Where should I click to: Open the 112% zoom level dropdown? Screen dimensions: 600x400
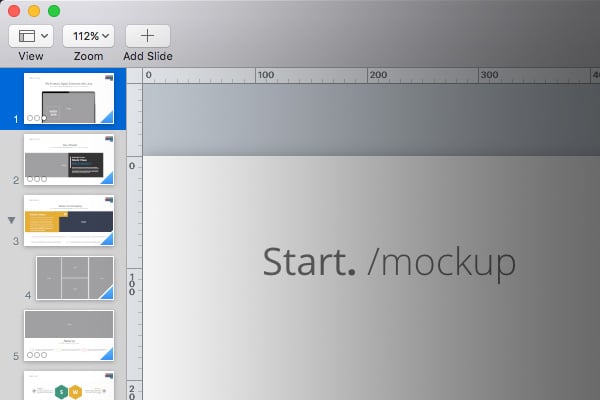point(88,36)
